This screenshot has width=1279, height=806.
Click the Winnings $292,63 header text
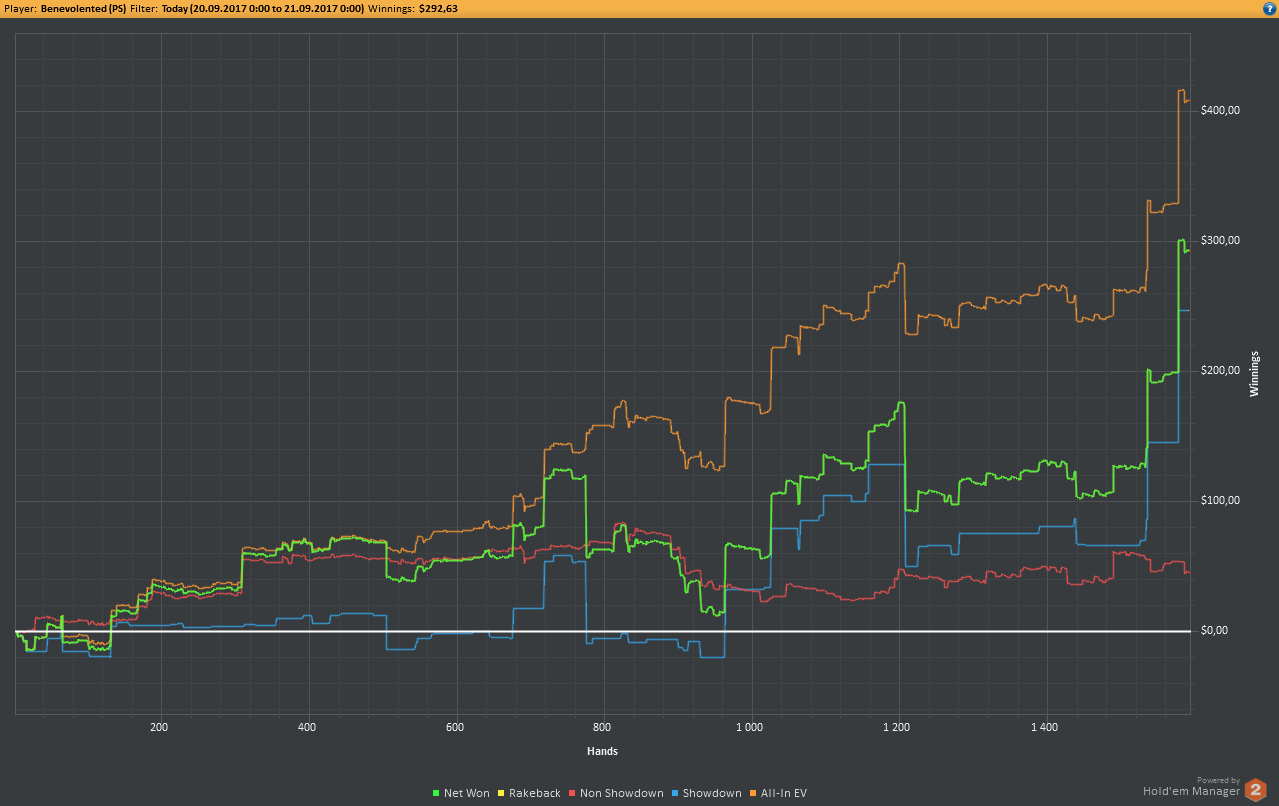click(x=413, y=8)
